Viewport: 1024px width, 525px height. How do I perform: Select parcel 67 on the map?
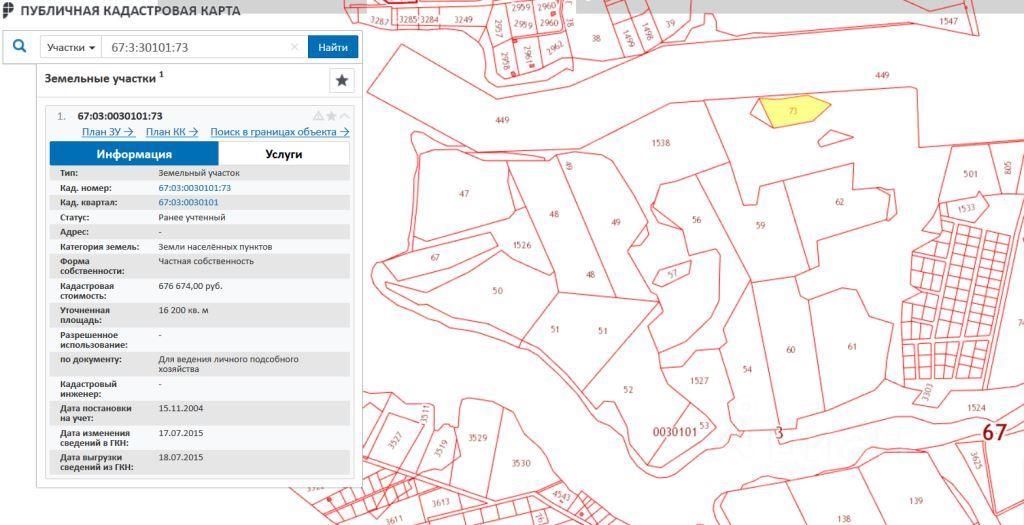pyautogui.click(x=436, y=257)
